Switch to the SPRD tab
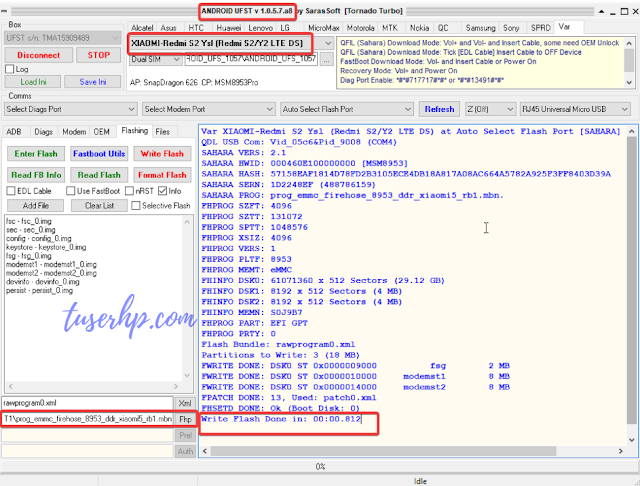This screenshot has width=640, height=486. click(x=540, y=28)
